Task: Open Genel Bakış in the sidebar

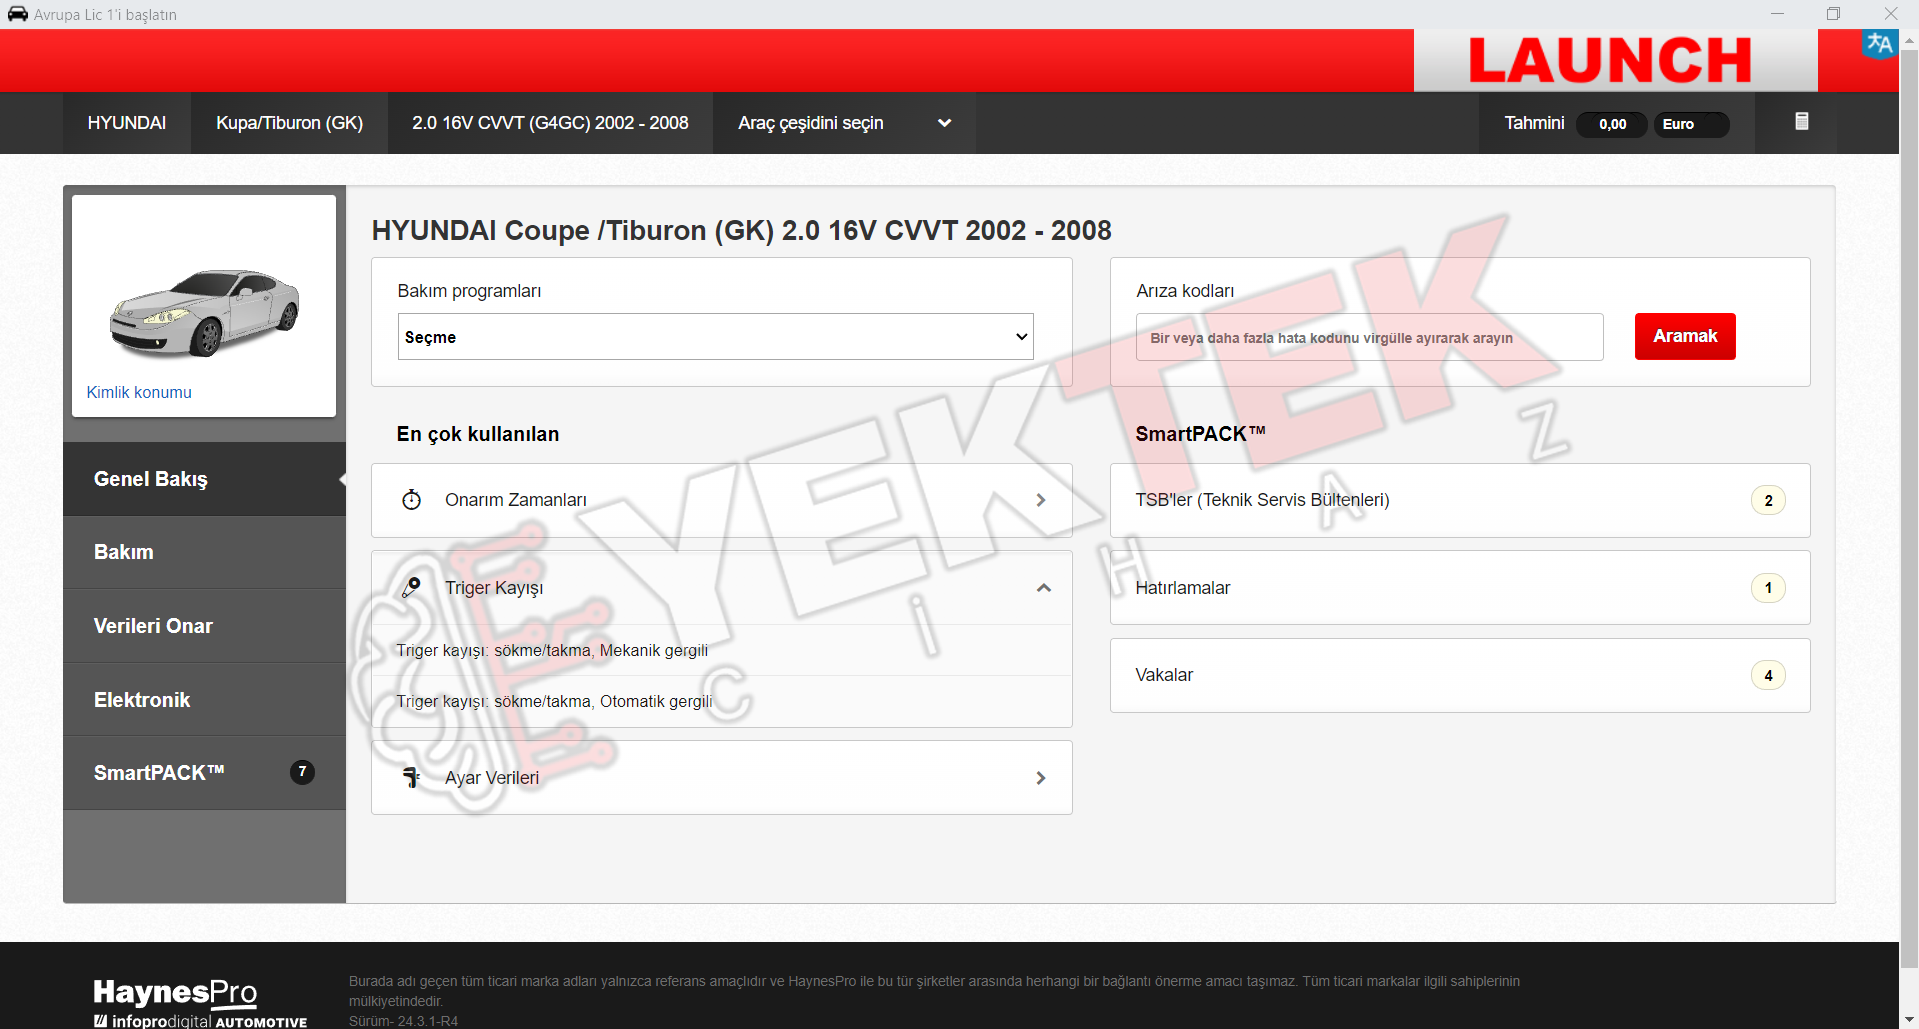Action: tap(204, 479)
